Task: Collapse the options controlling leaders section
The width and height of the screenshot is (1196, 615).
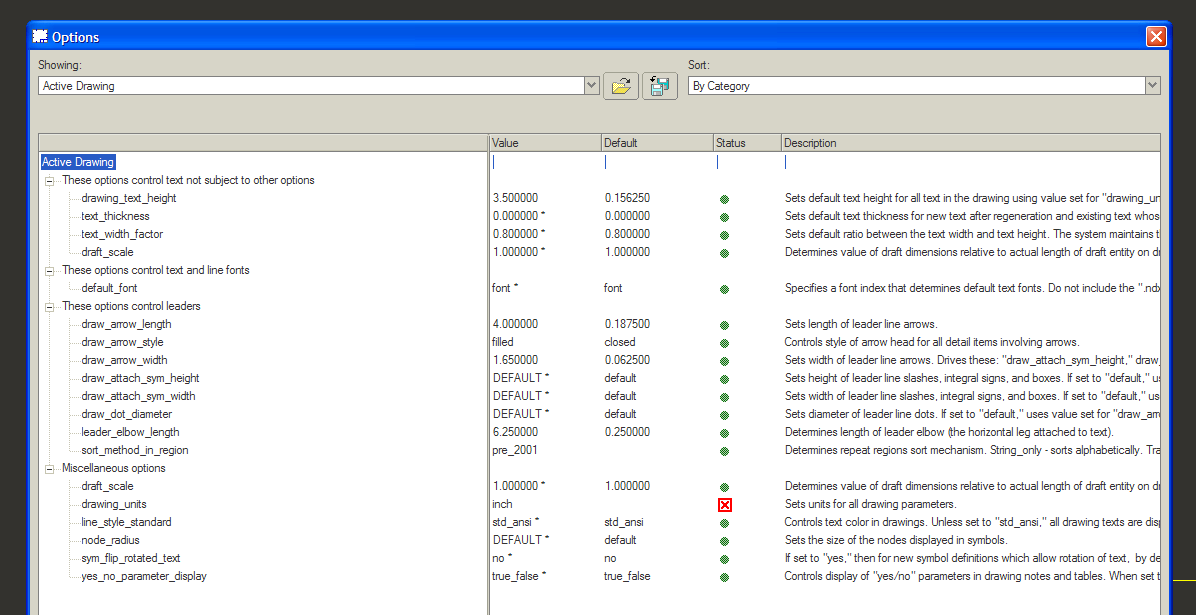Action: (x=47, y=305)
